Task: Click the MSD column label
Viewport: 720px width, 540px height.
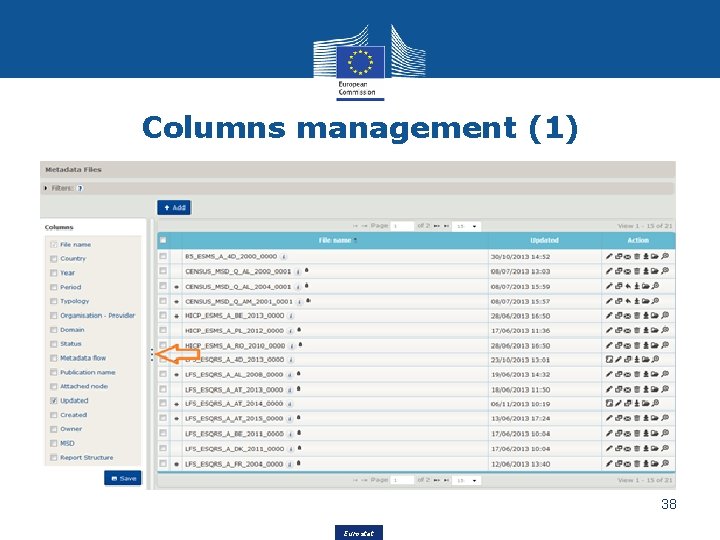Action: [x=67, y=444]
